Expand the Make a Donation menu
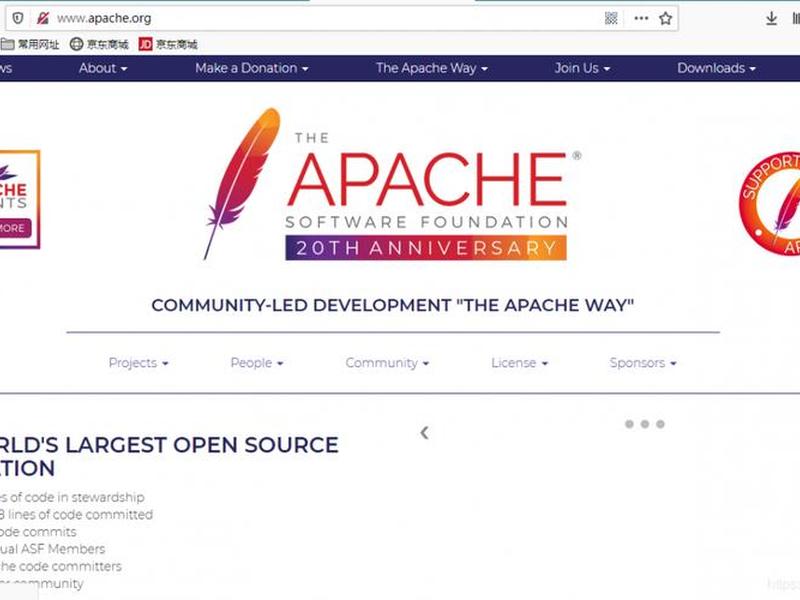 pyautogui.click(x=252, y=68)
